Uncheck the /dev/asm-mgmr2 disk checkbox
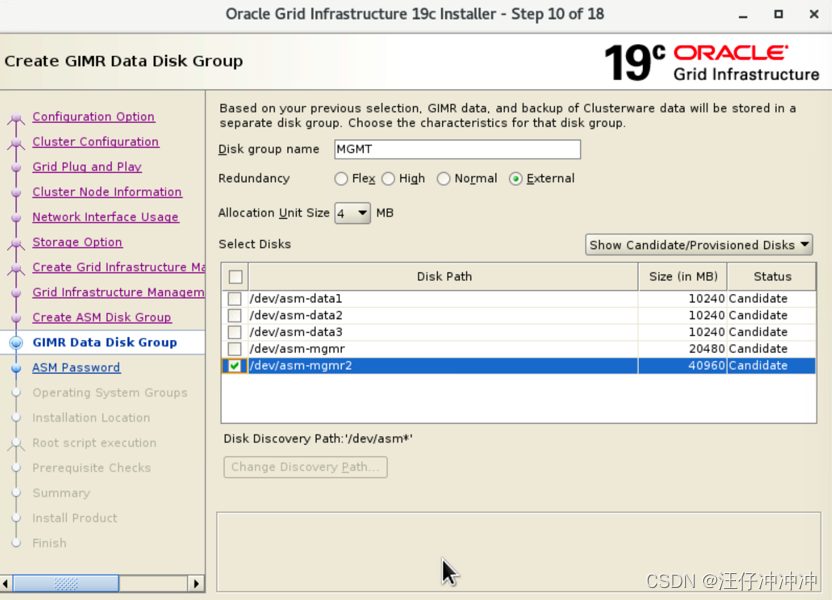The height and width of the screenshot is (600, 832). pos(235,366)
